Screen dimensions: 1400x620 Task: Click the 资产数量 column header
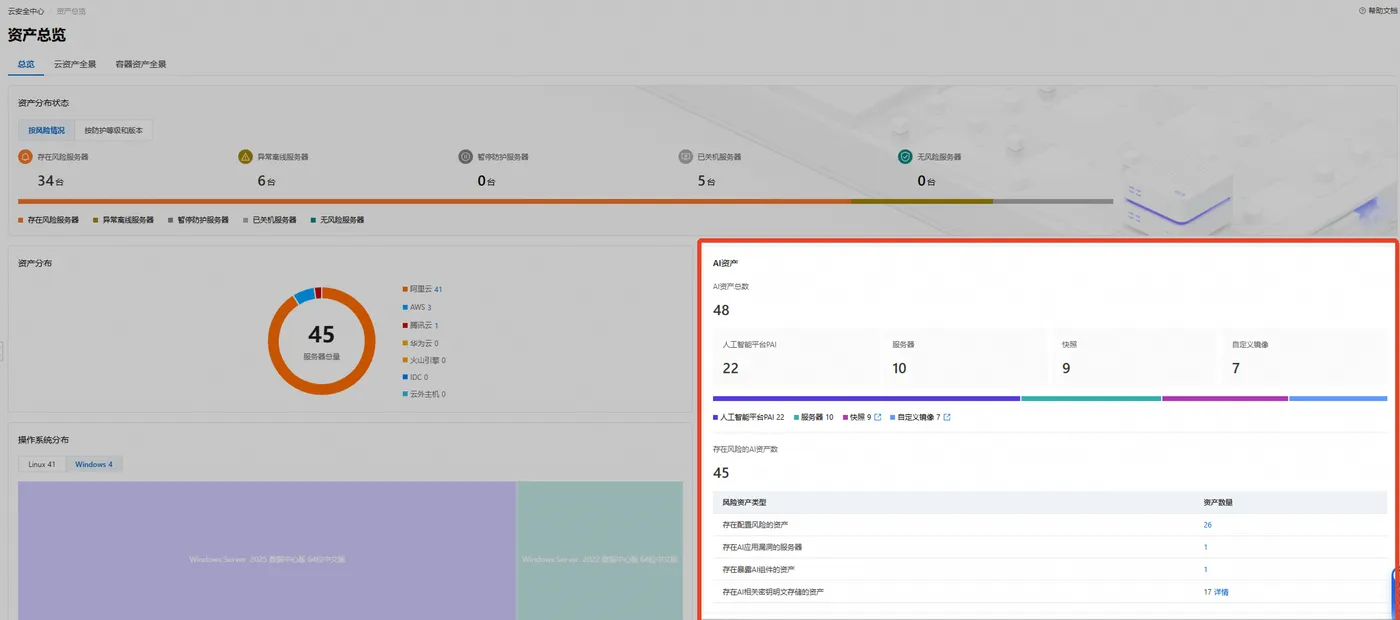tap(1218, 502)
